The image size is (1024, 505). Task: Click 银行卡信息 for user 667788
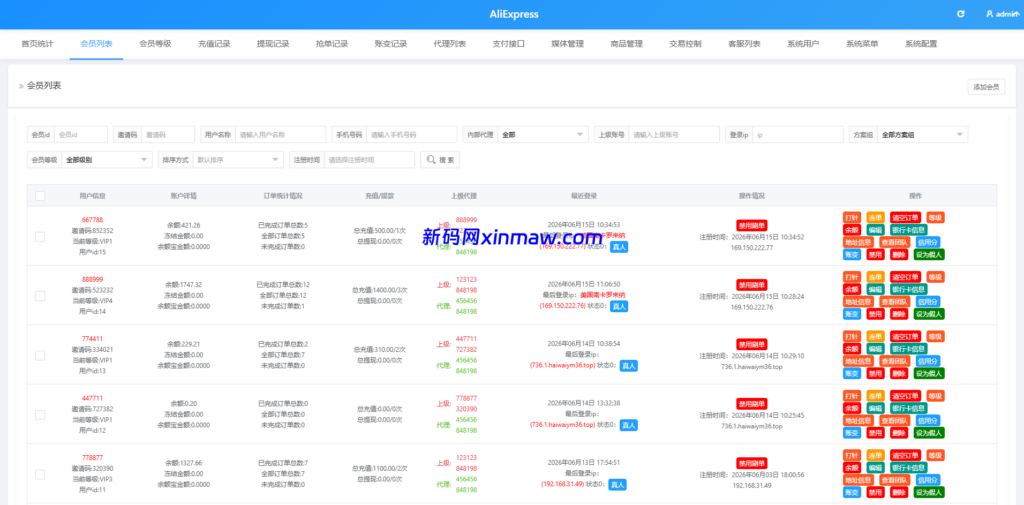[908, 230]
